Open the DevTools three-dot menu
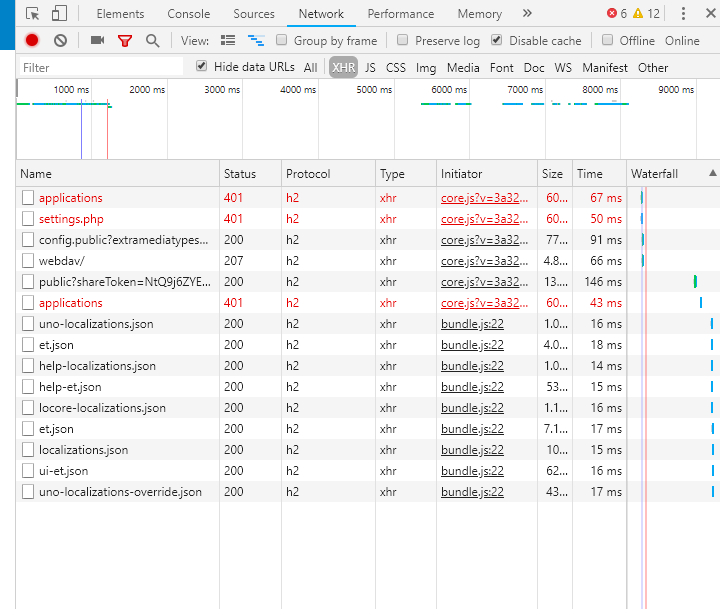 click(x=683, y=13)
